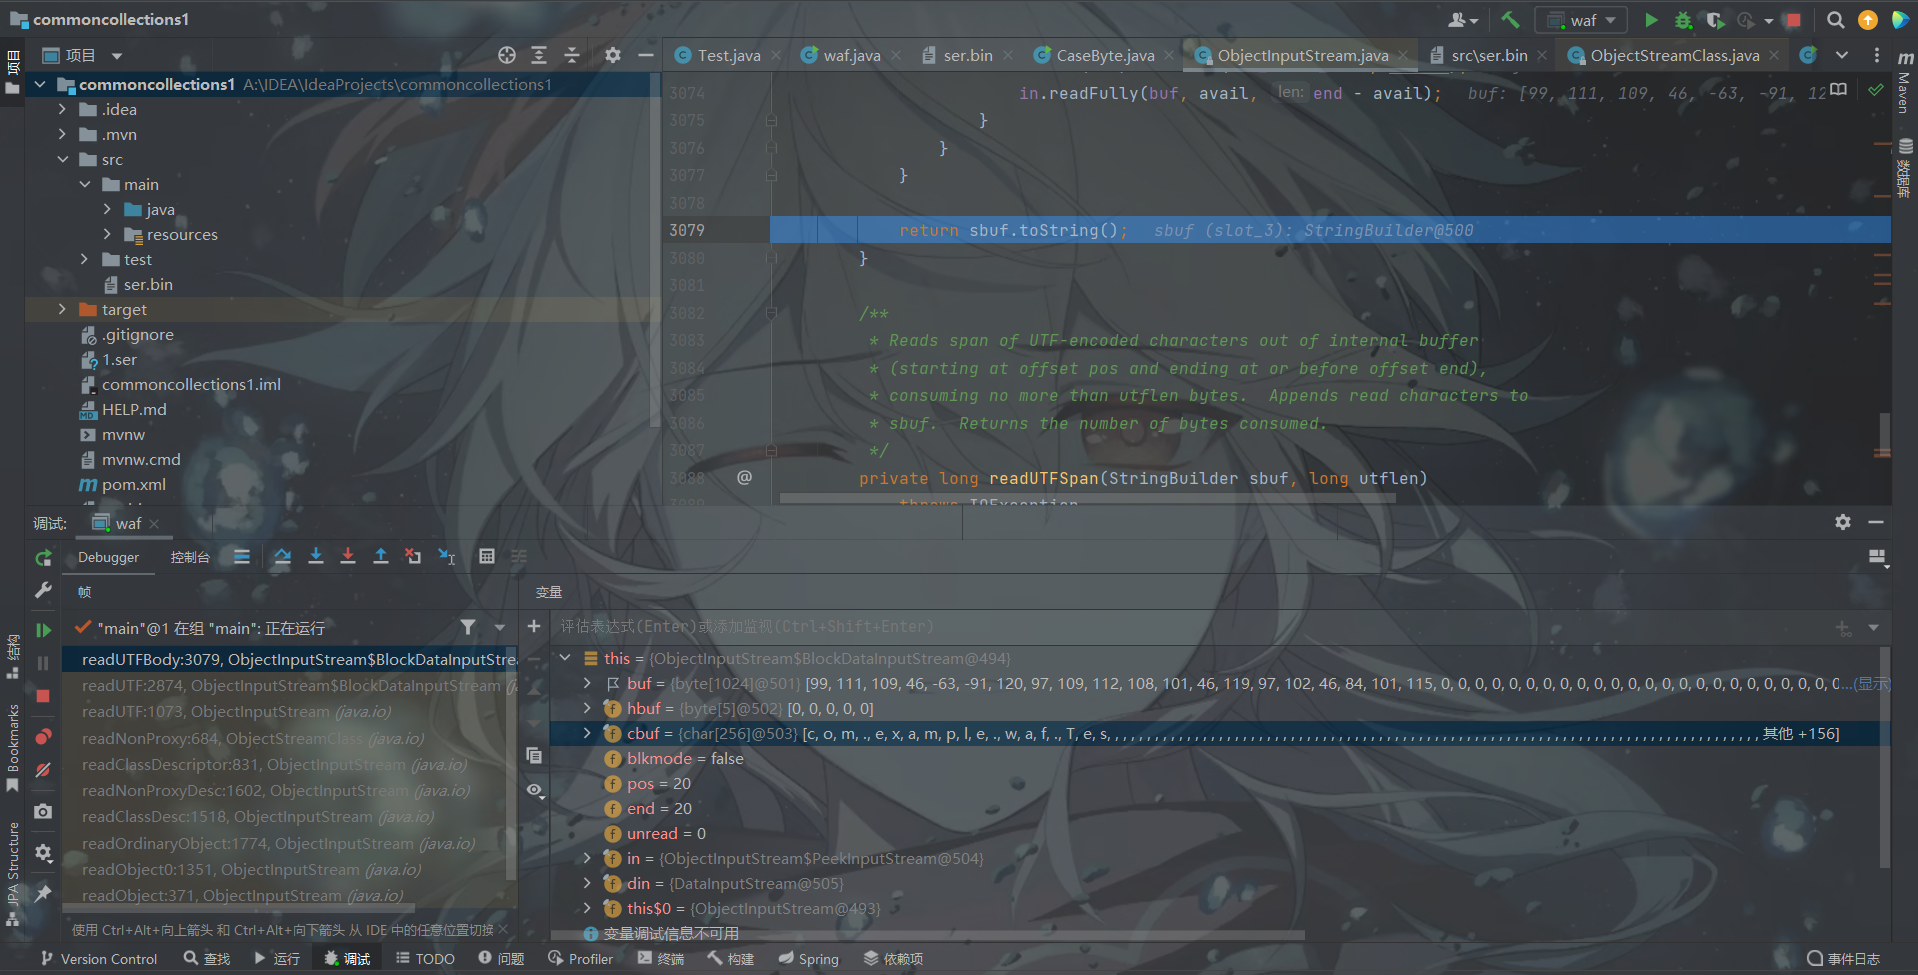The height and width of the screenshot is (975, 1918).
Task: Expand the din variable node
Action: (x=587, y=884)
